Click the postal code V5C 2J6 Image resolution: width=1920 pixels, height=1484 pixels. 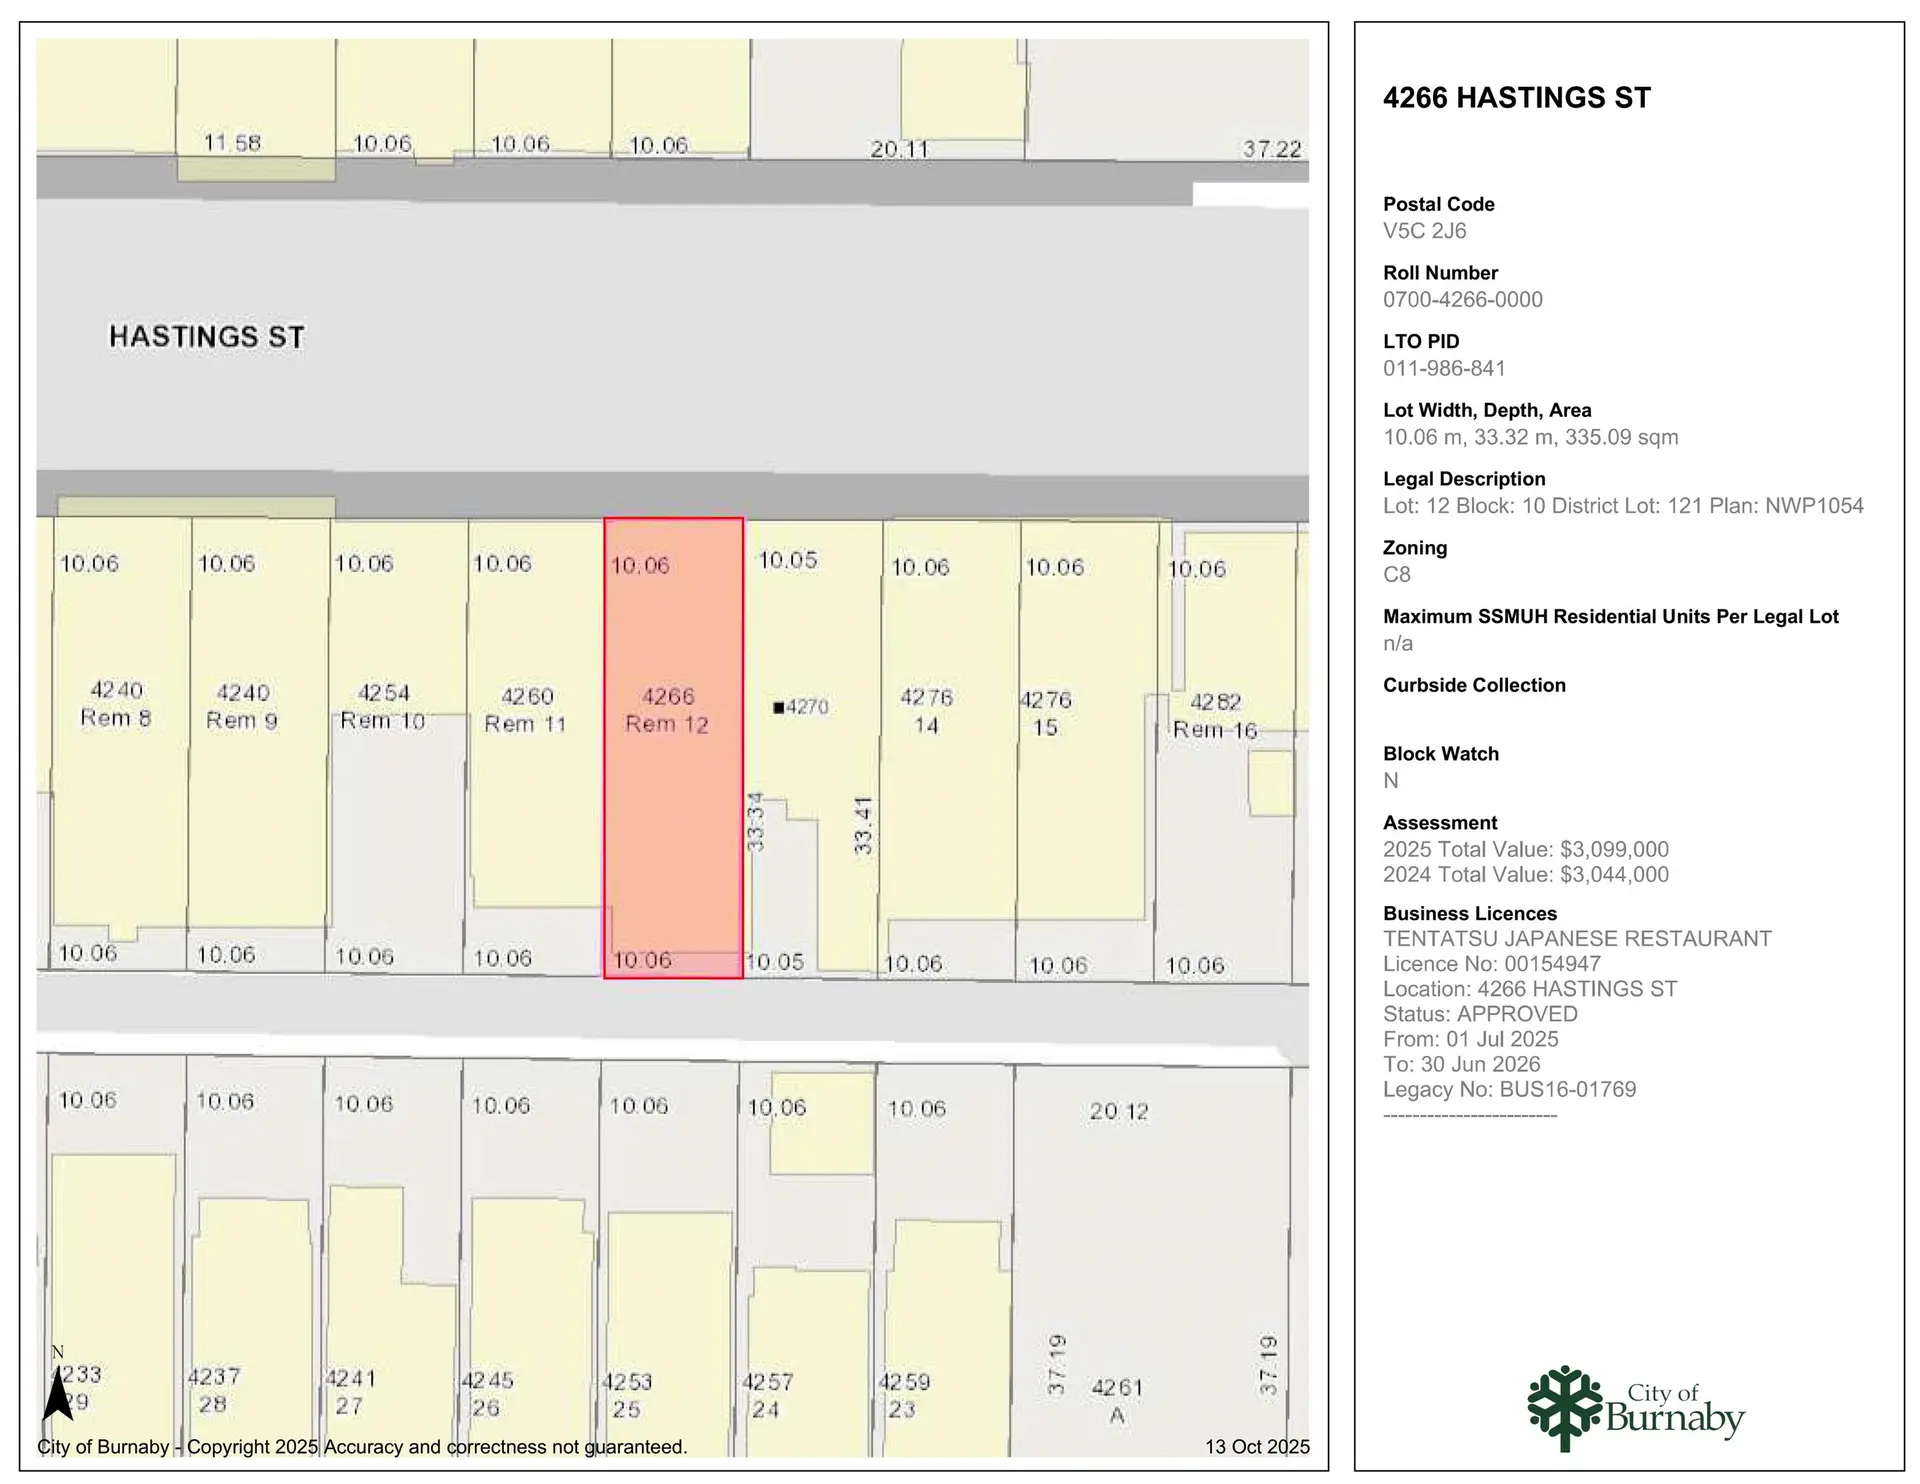pos(1424,231)
